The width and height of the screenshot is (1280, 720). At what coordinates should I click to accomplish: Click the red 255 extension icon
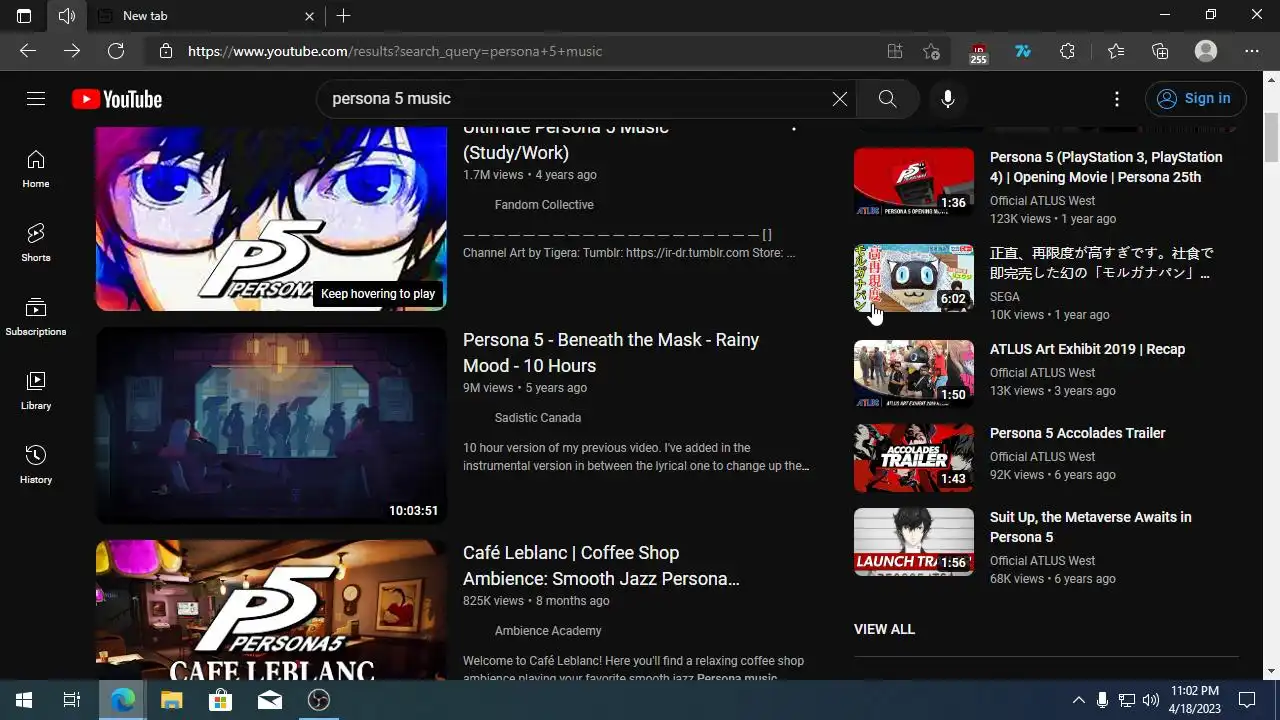click(x=979, y=52)
